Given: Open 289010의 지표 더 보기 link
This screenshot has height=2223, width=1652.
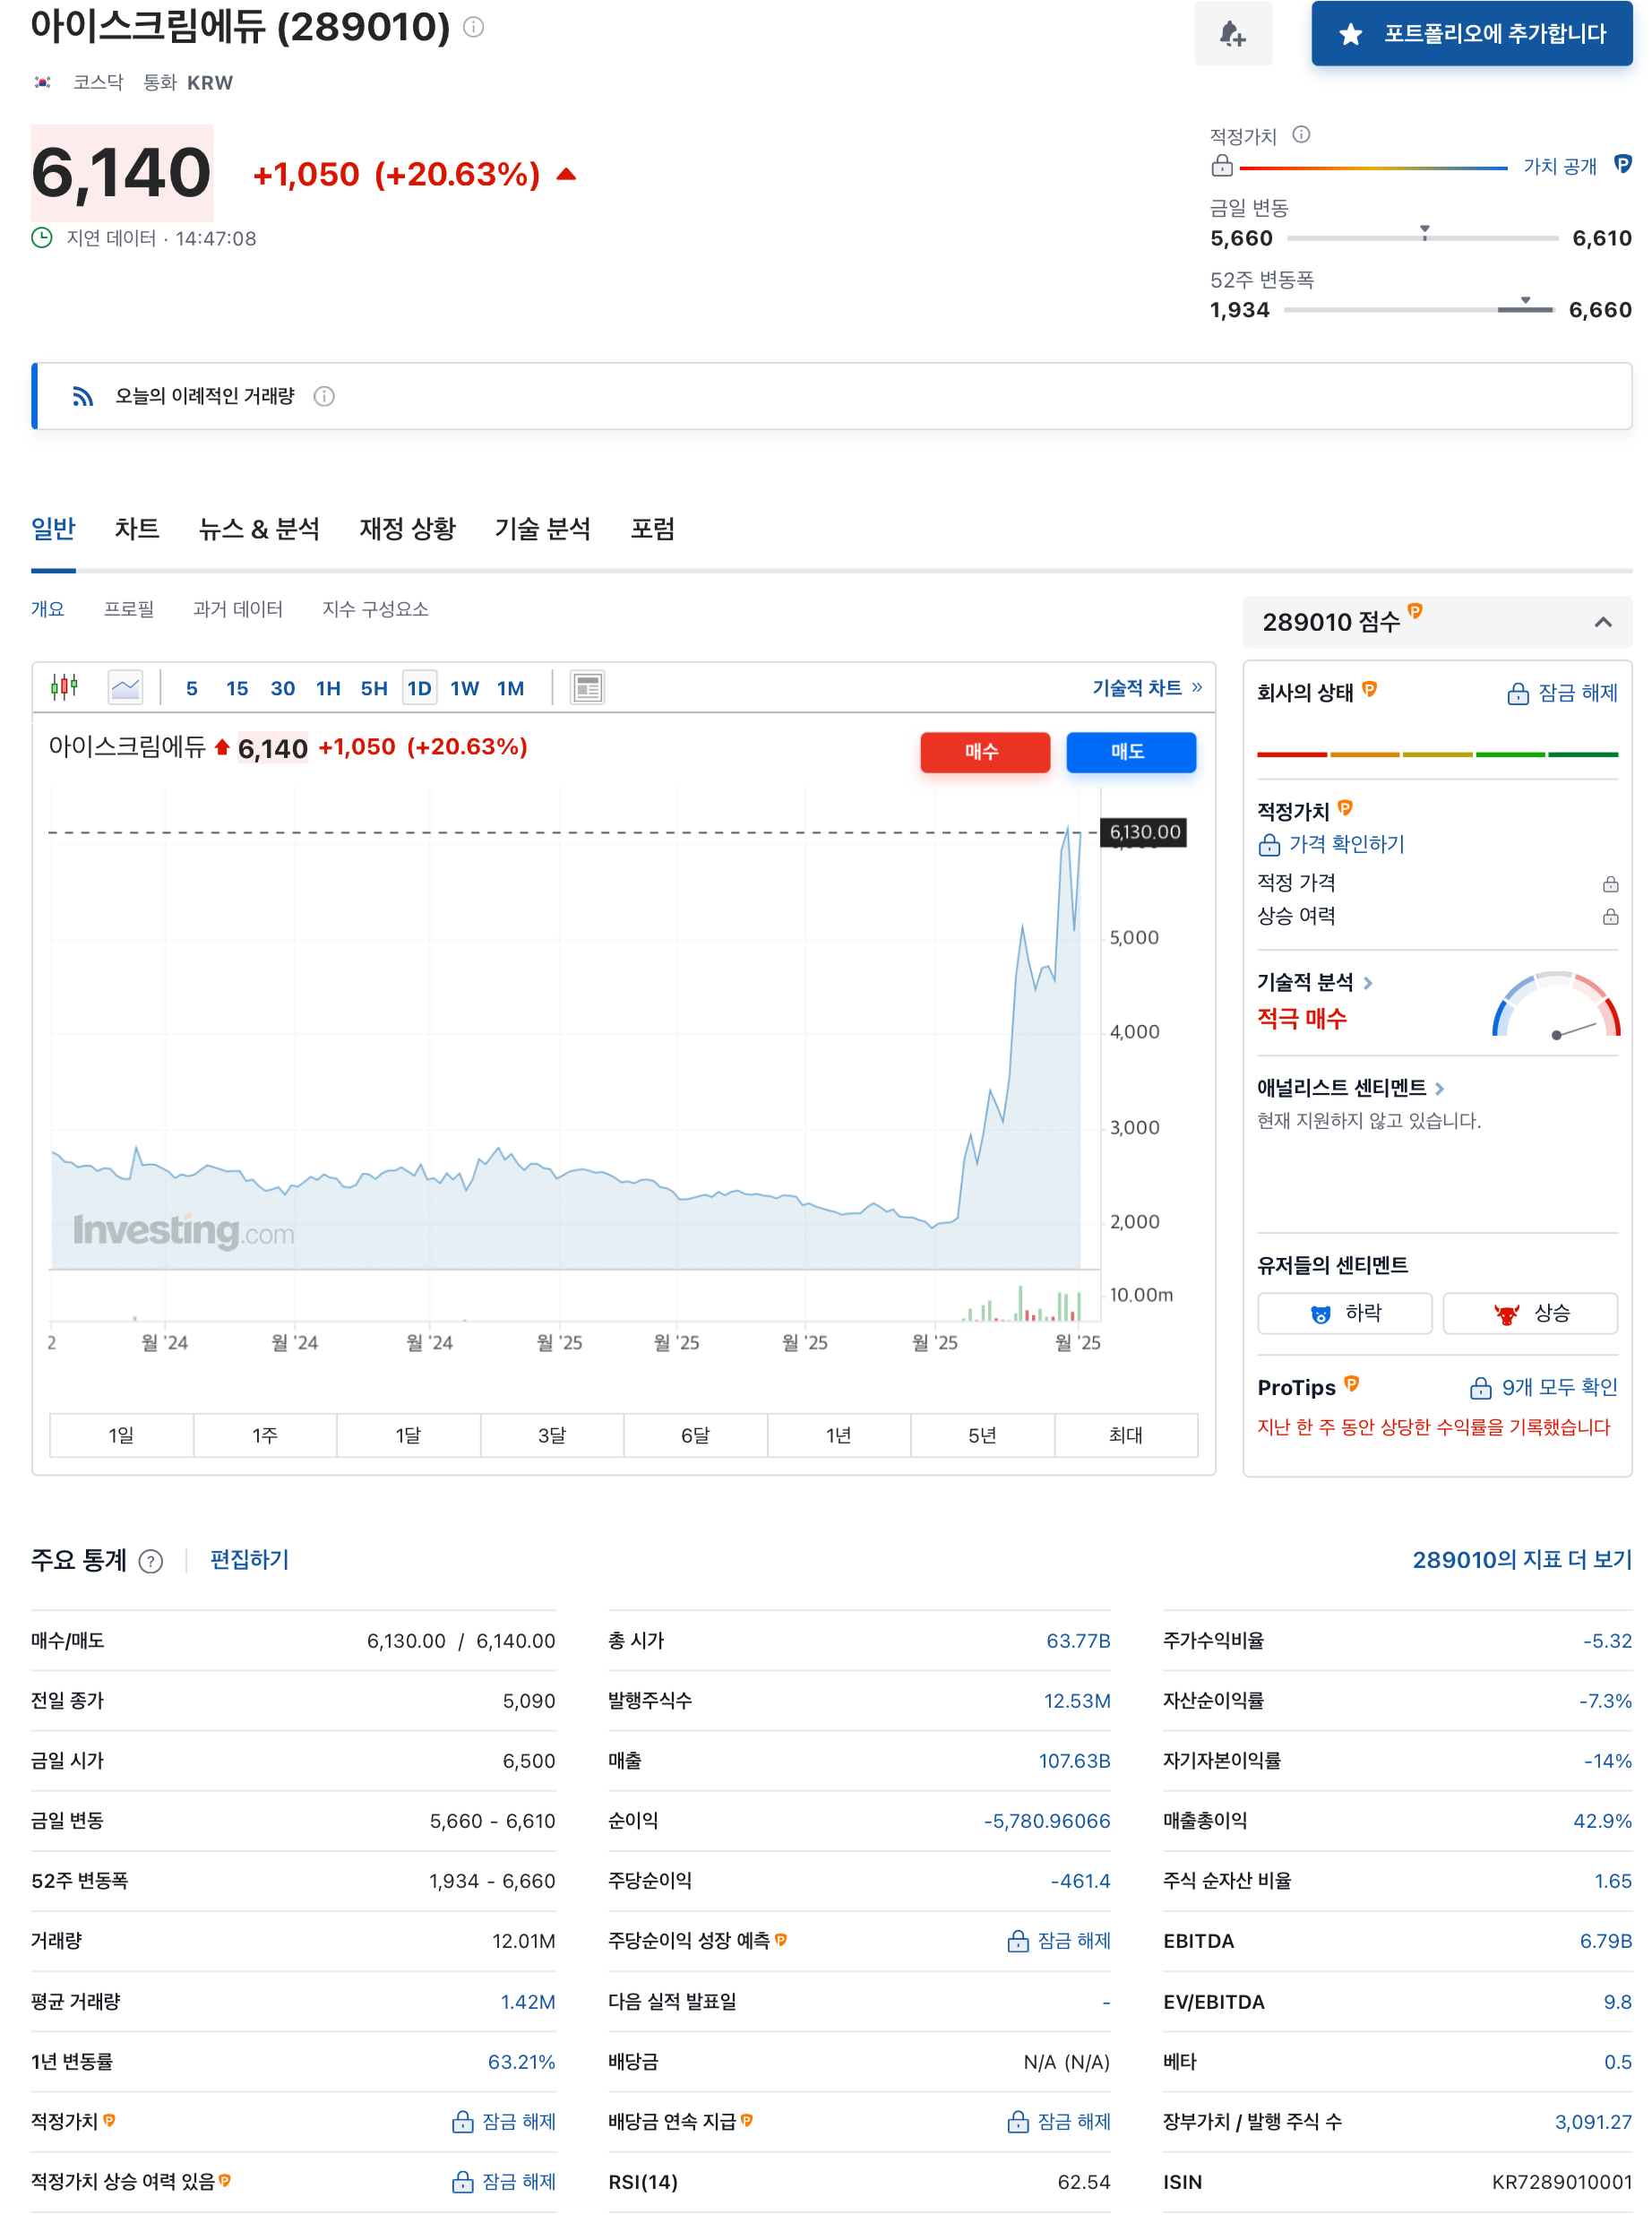Looking at the screenshot, I should [1521, 1559].
